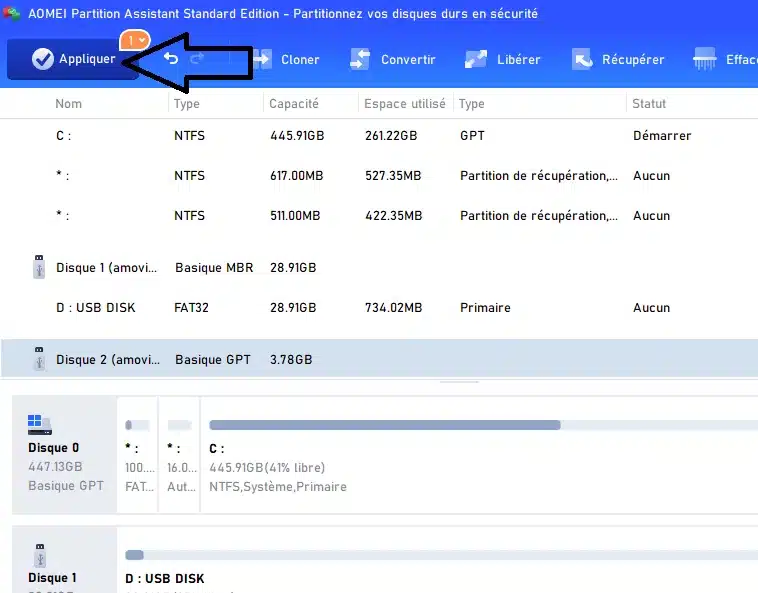Select the 511.00MB recovery partition row
Screen dimensions: 758x593
coord(379,216)
